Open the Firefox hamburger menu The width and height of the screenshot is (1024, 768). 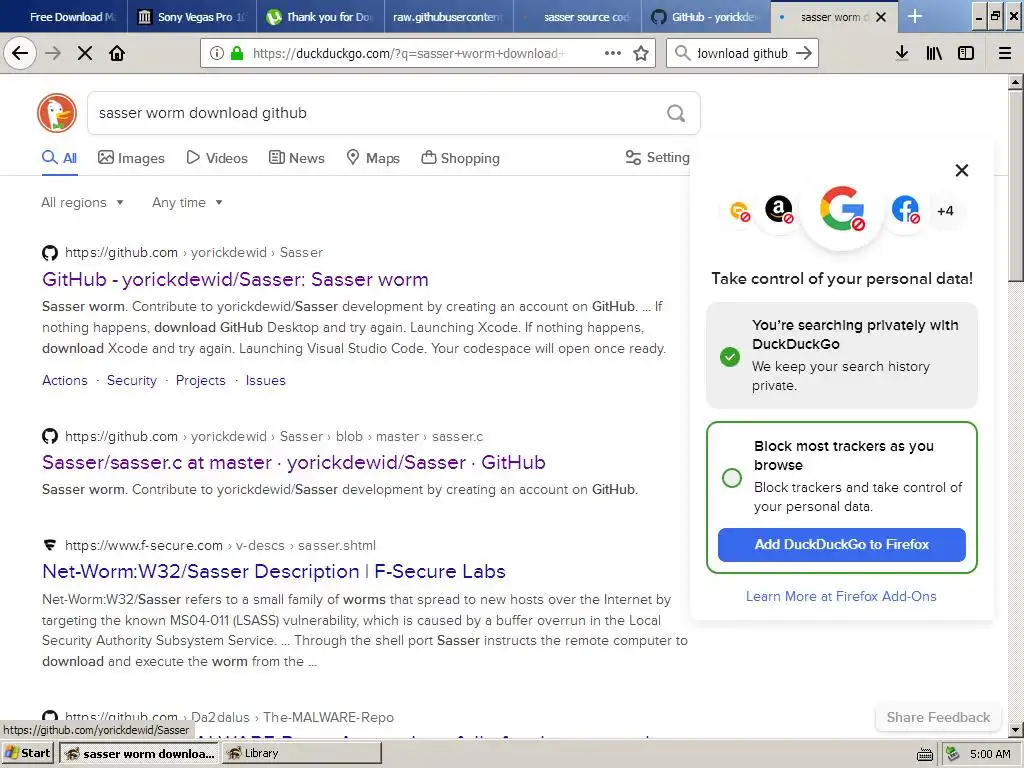tap(1005, 53)
